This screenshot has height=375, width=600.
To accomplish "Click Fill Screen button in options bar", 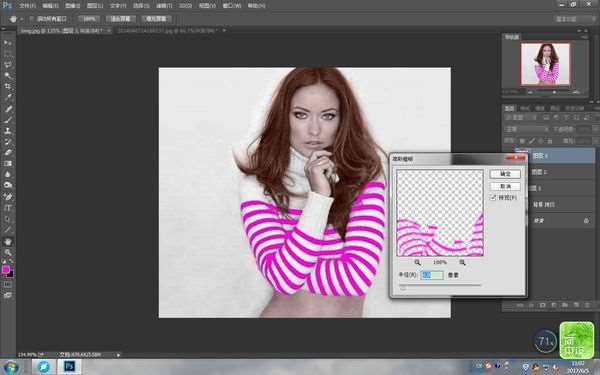I will point(157,19).
